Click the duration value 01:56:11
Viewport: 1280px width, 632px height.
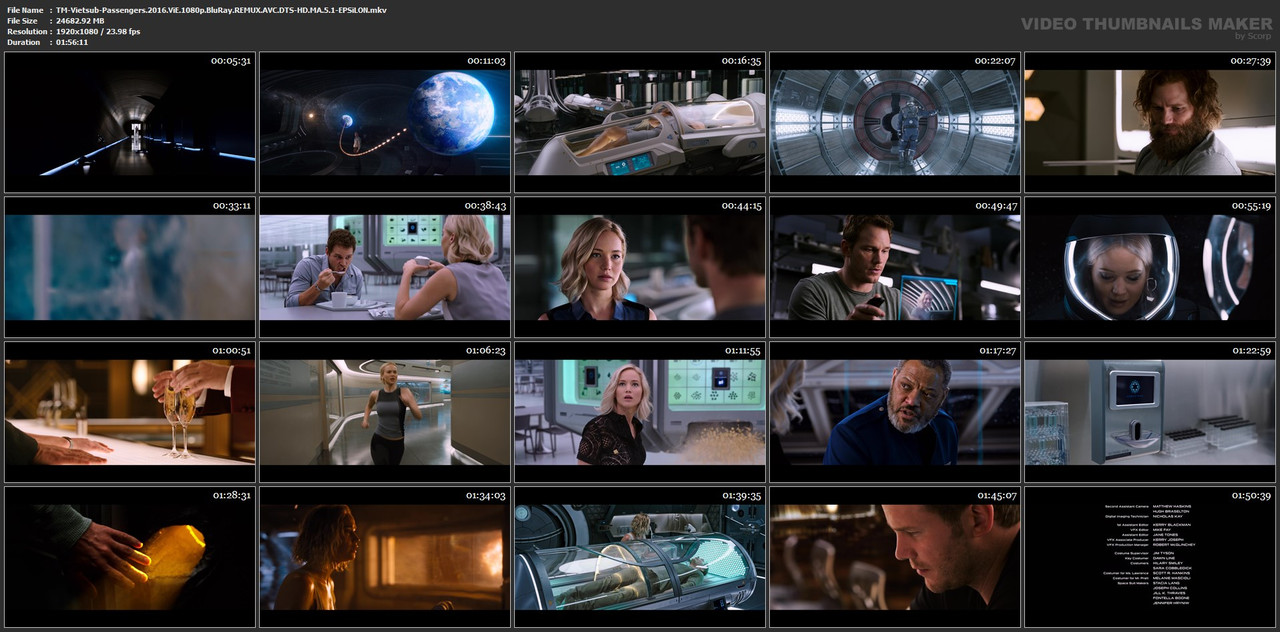72,43
